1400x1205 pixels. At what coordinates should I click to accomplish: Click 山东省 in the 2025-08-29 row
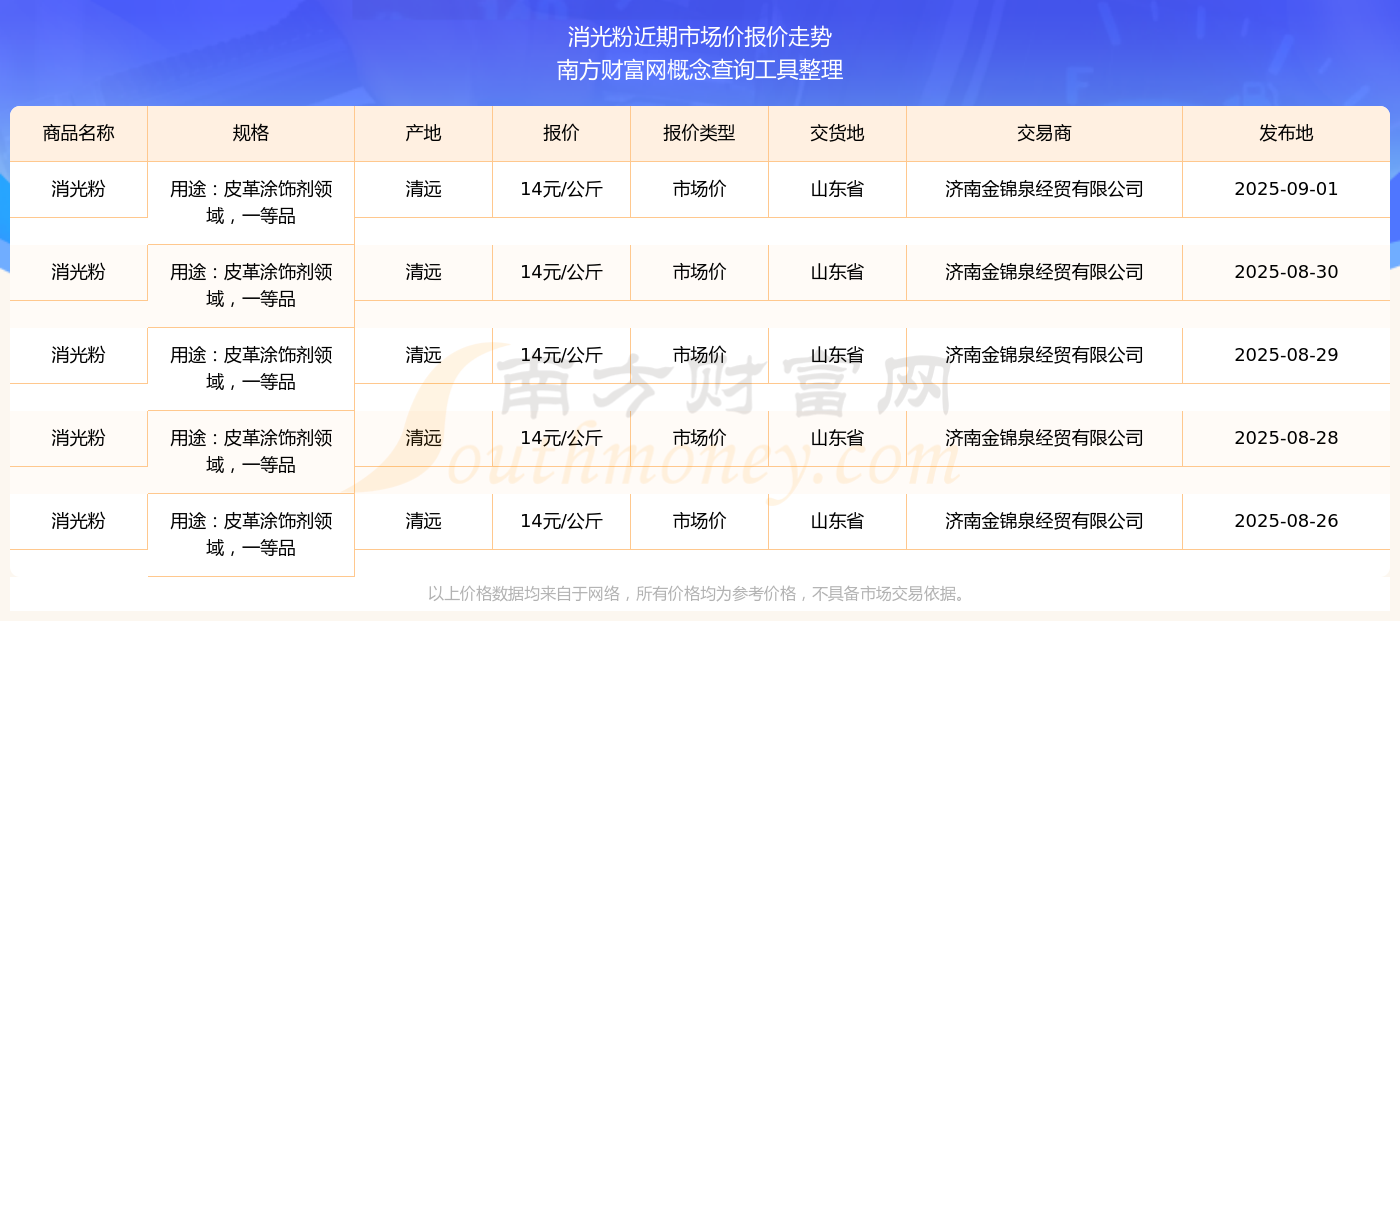838,355
